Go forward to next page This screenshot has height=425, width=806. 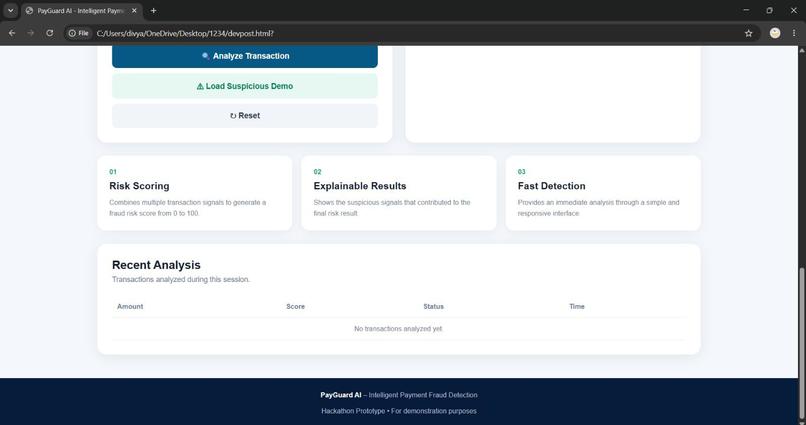30,33
